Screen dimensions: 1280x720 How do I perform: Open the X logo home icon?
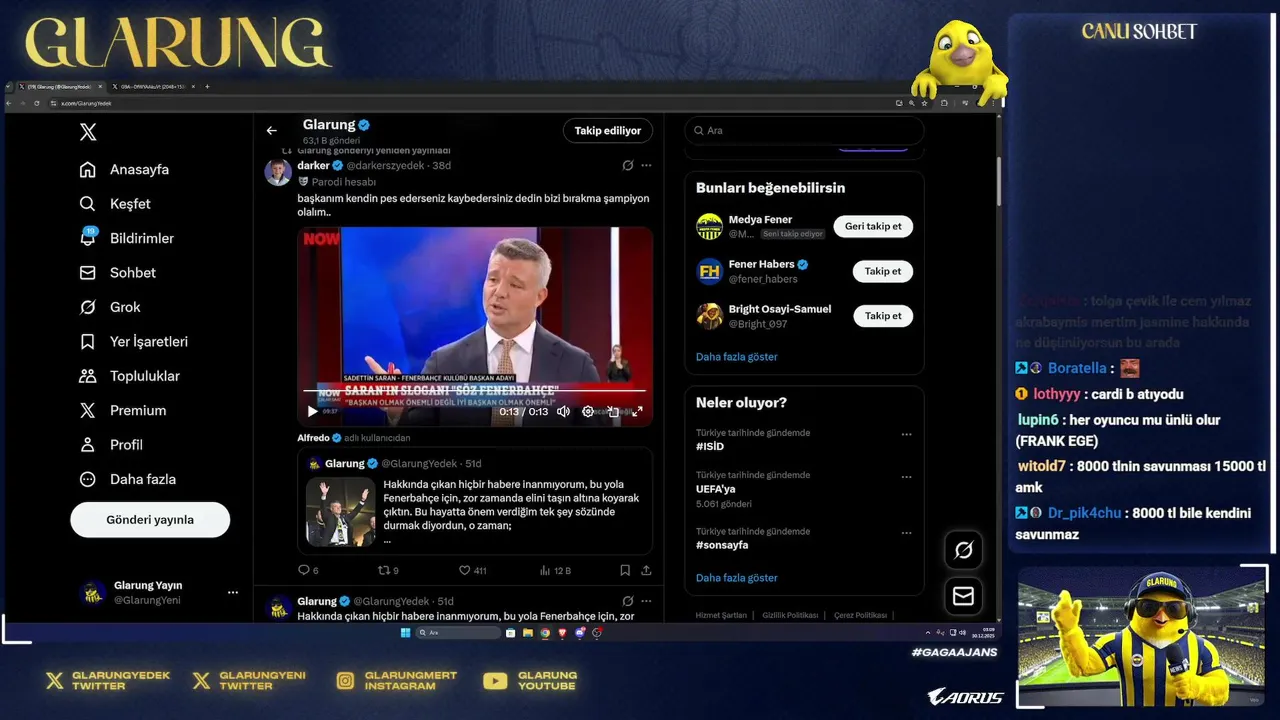(88, 132)
